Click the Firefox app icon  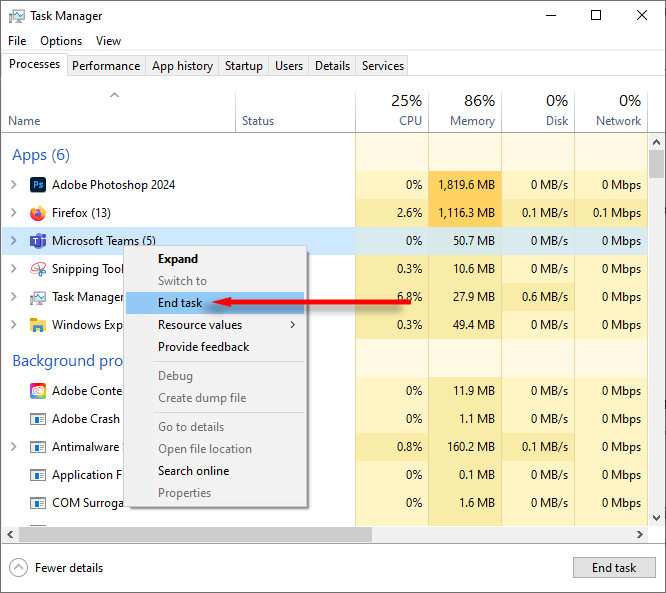coord(38,213)
